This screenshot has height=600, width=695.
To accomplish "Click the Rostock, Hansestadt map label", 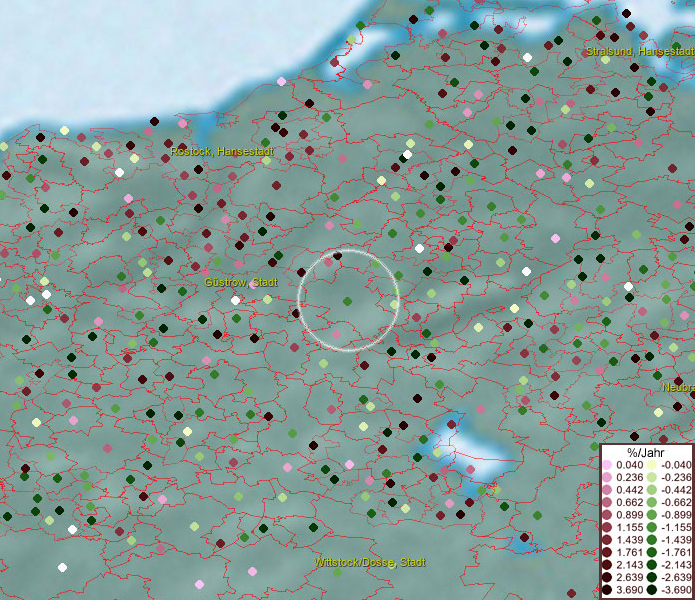I will (x=222, y=152).
